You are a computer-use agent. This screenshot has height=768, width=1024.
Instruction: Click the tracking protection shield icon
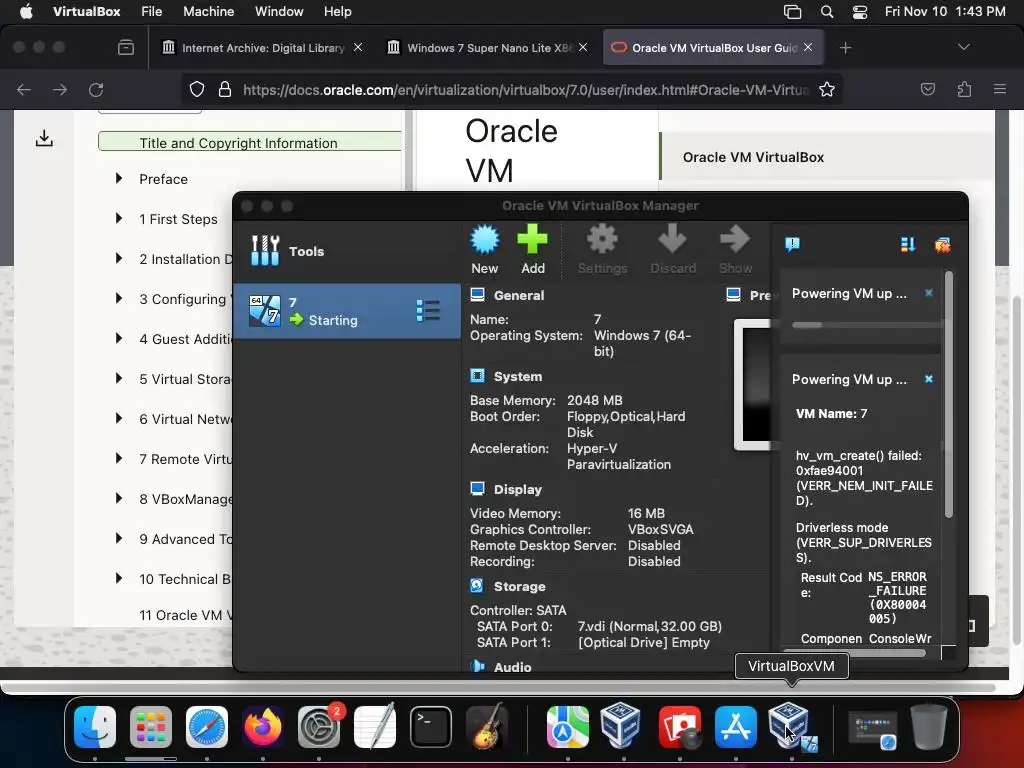click(197, 89)
